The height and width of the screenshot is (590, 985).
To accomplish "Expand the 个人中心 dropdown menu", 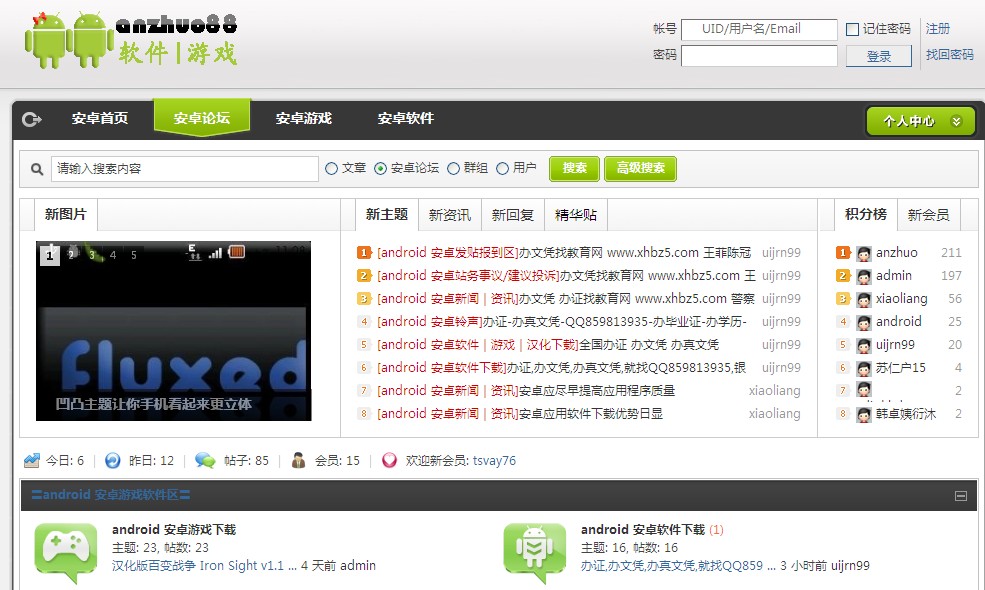I will click(x=920, y=121).
